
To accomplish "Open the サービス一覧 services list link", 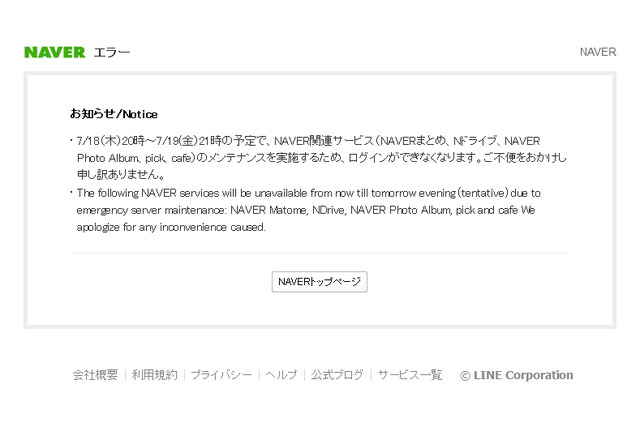I will tap(410, 375).
